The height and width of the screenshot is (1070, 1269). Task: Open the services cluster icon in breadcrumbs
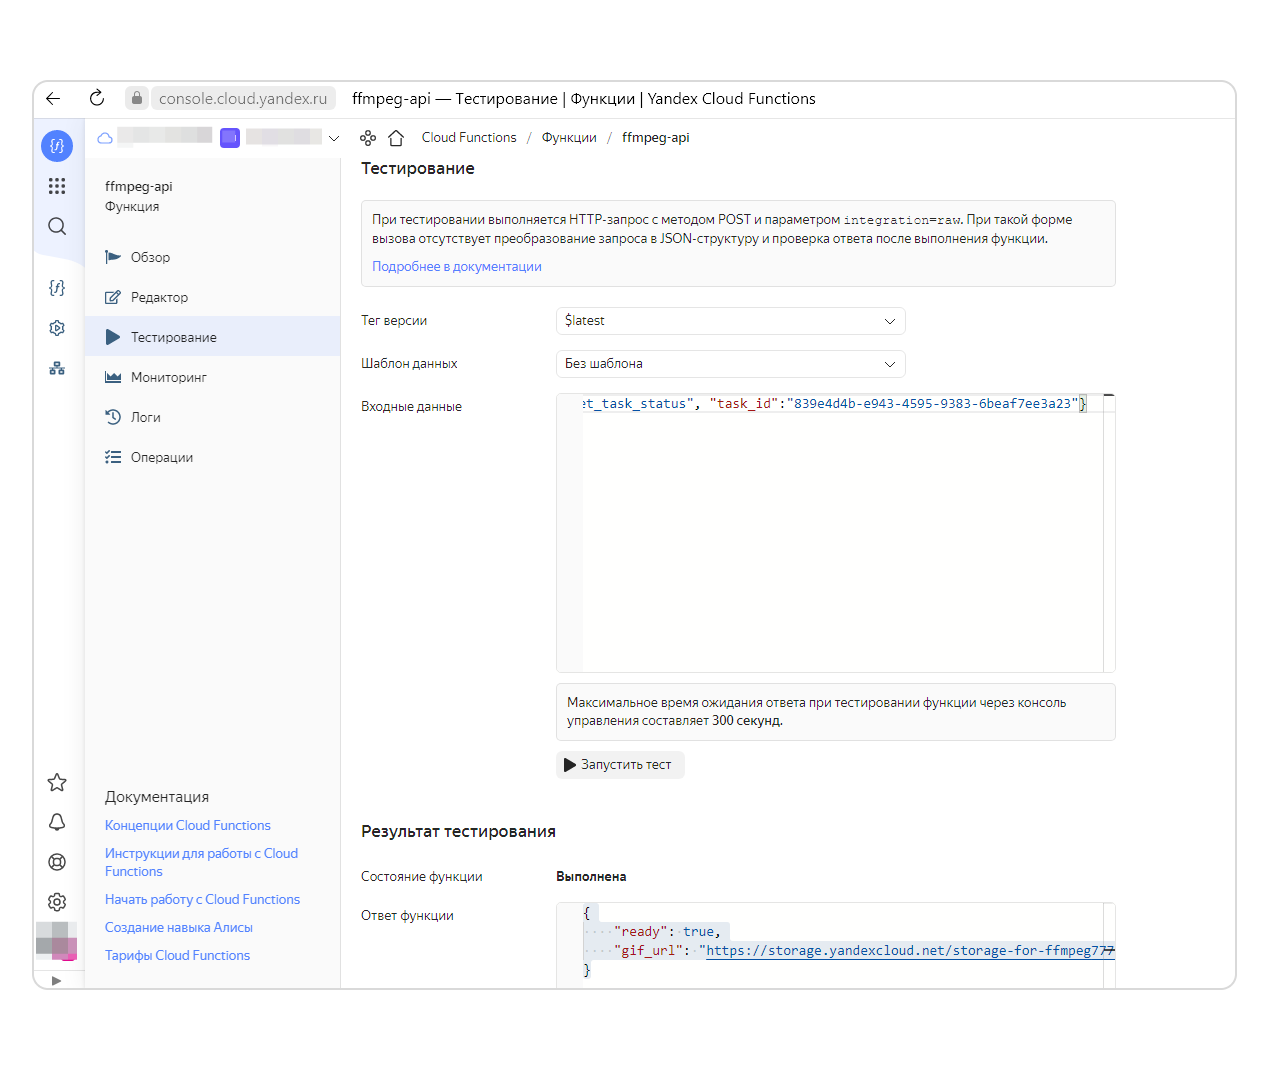tap(368, 138)
